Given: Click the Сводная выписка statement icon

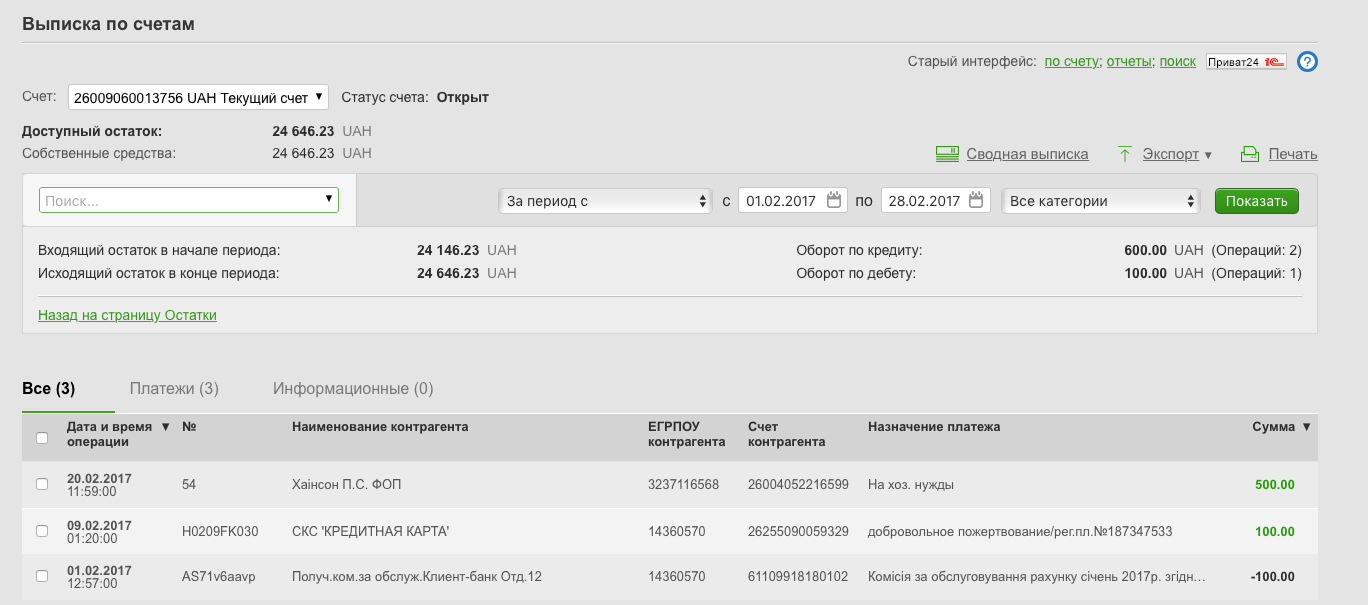Looking at the screenshot, I should [947, 154].
